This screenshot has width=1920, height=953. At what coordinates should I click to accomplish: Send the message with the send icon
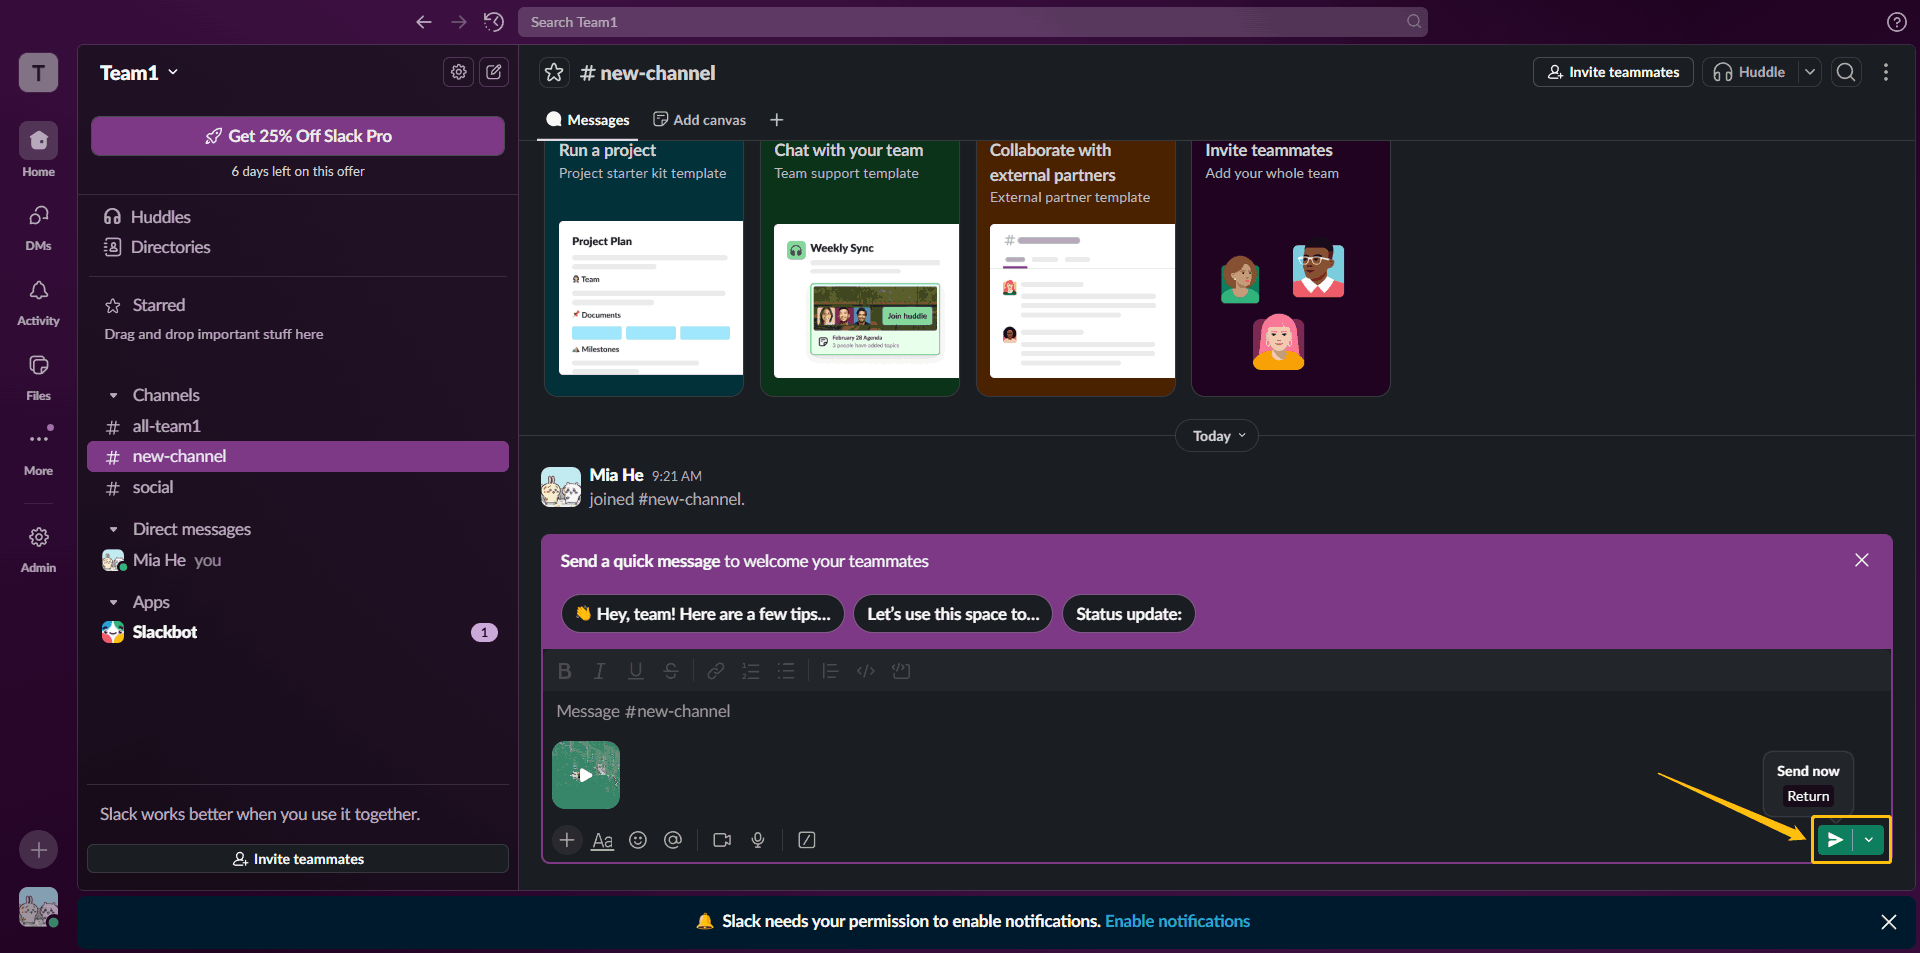pos(1835,840)
